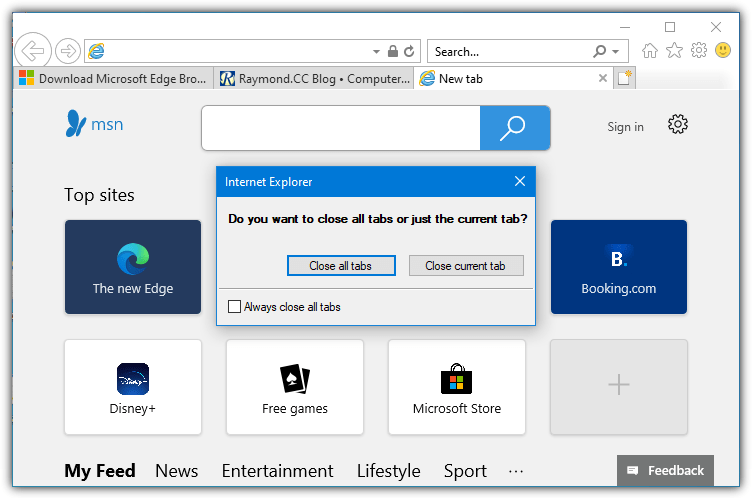Open the Home page icon

650,50
